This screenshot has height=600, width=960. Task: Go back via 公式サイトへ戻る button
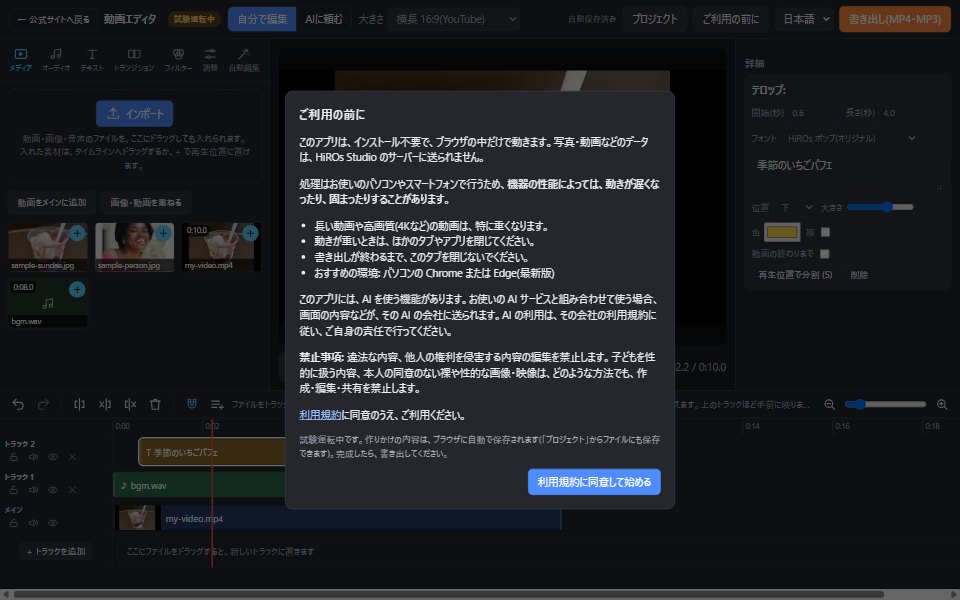coord(53,20)
